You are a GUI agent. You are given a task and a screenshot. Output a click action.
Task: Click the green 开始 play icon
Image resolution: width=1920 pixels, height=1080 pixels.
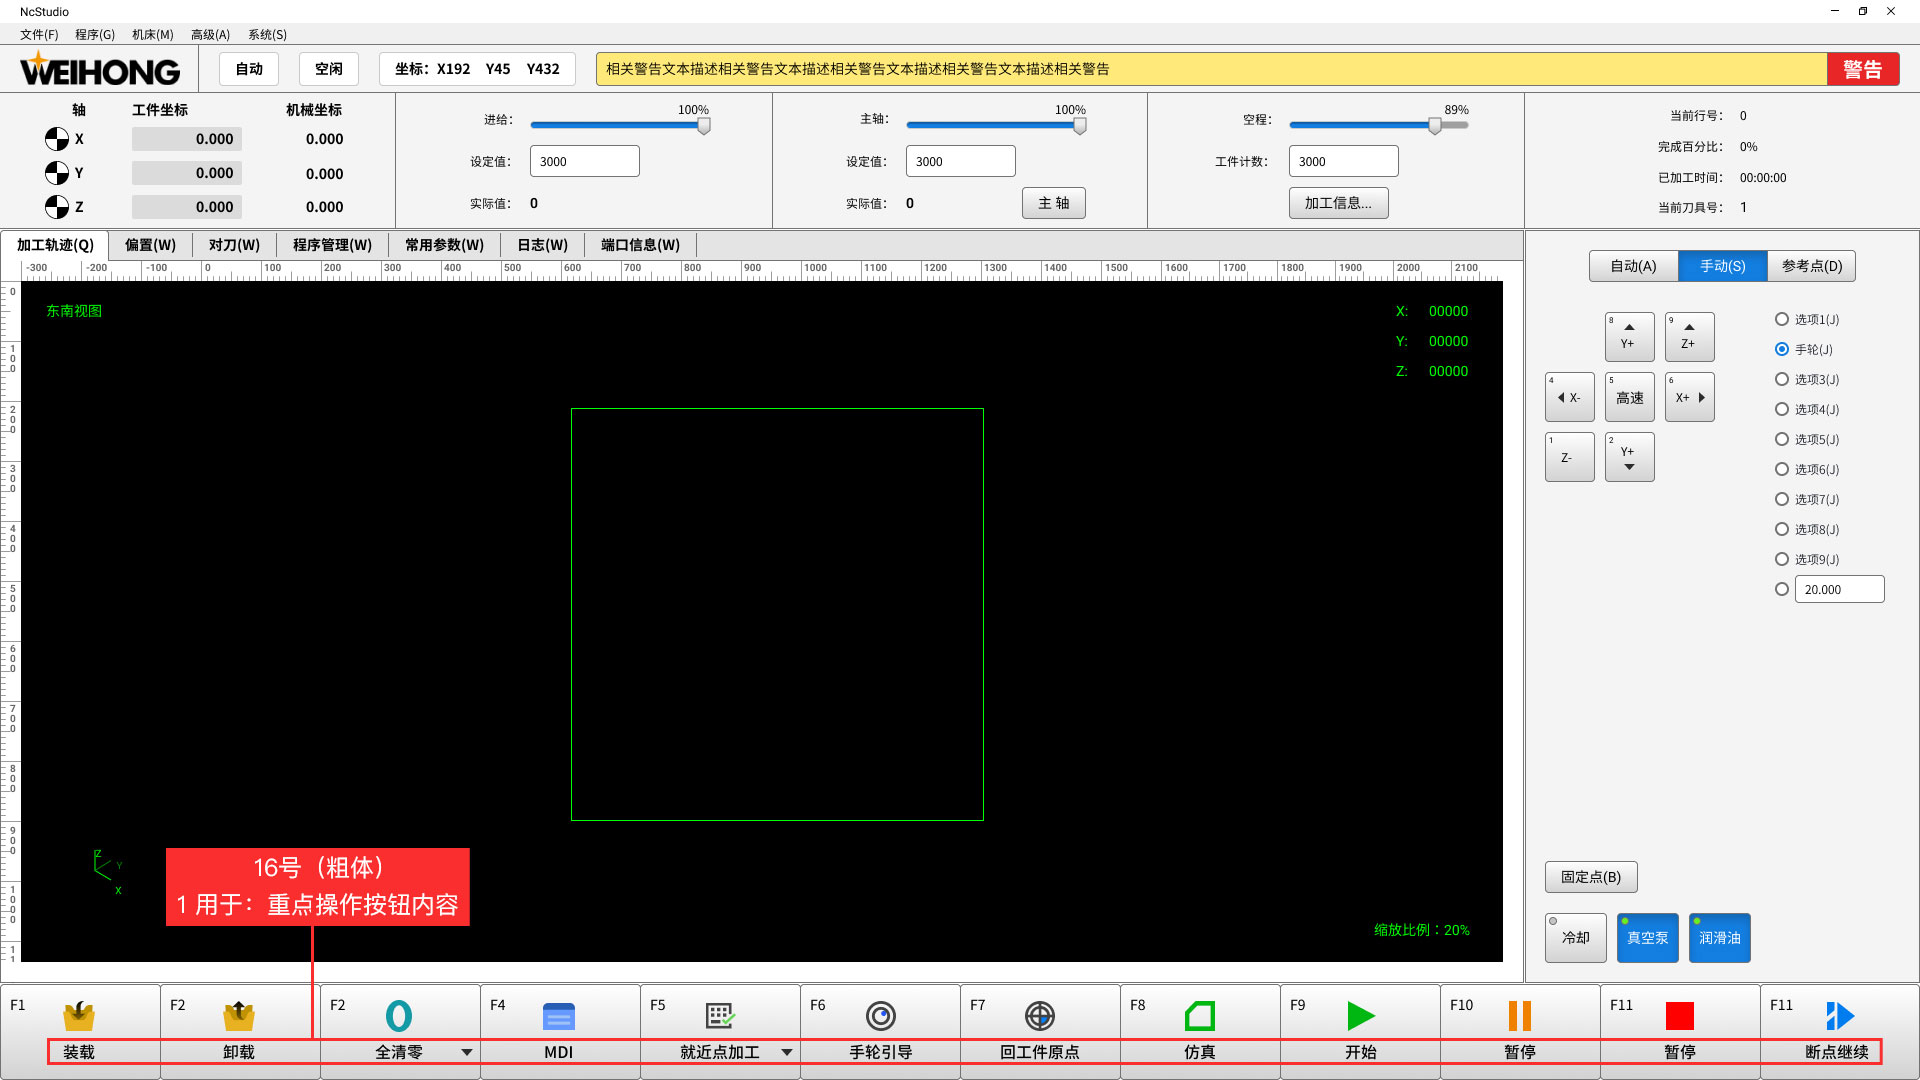(1361, 1016)
